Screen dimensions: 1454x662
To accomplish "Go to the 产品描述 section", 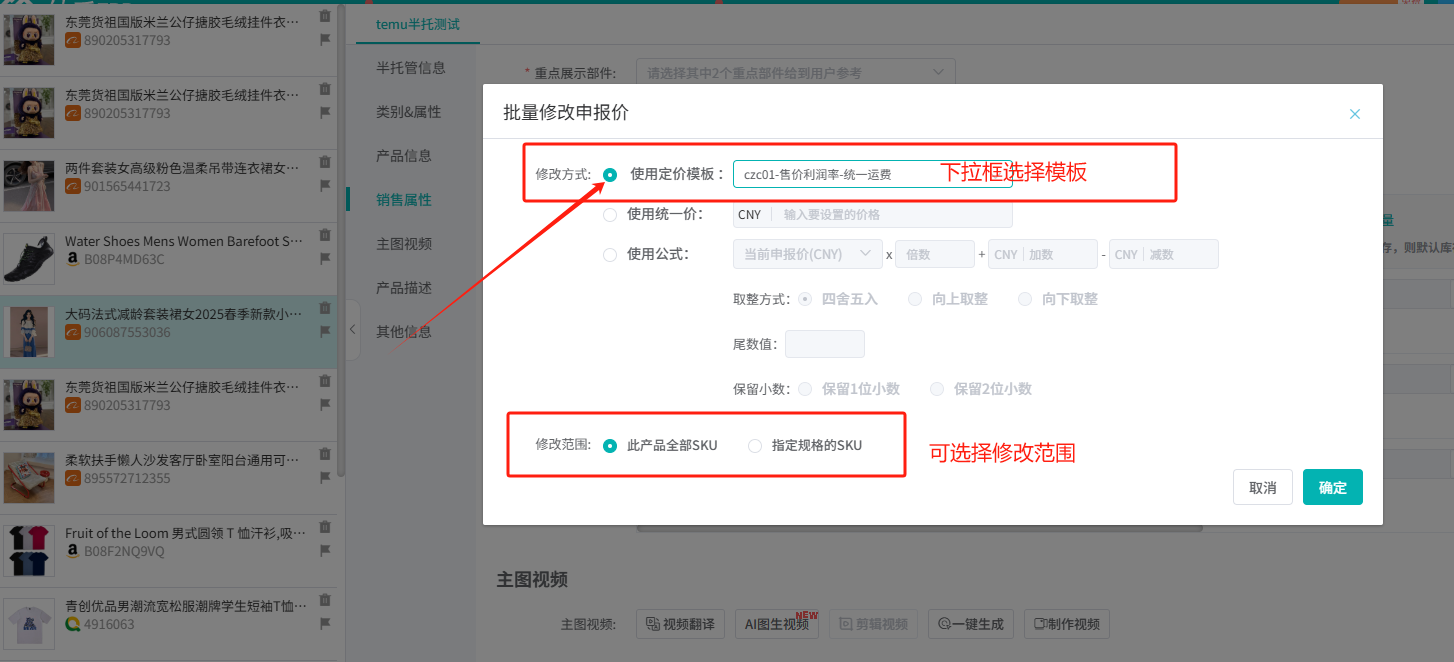I will tap(404, 288).
